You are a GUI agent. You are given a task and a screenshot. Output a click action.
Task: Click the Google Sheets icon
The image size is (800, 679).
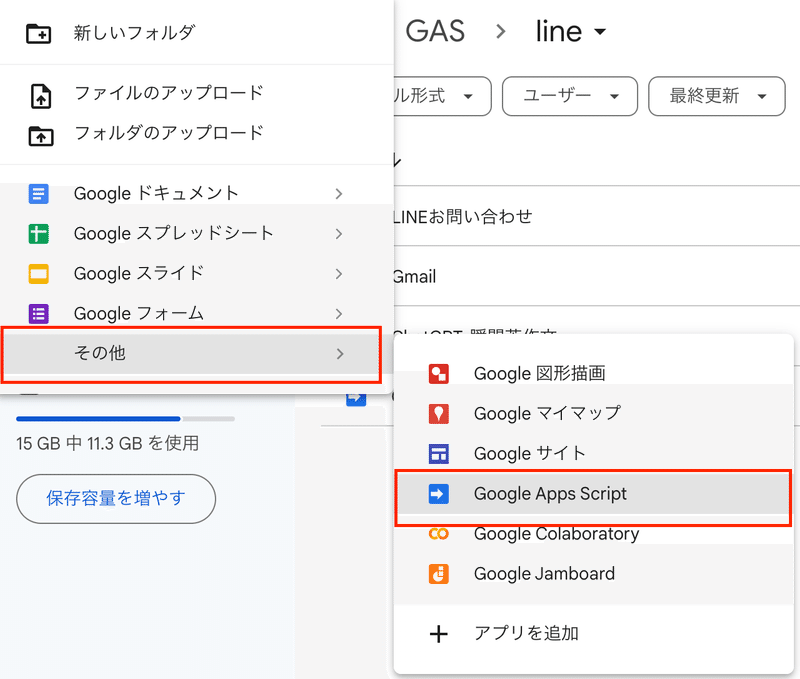[39, 234]
